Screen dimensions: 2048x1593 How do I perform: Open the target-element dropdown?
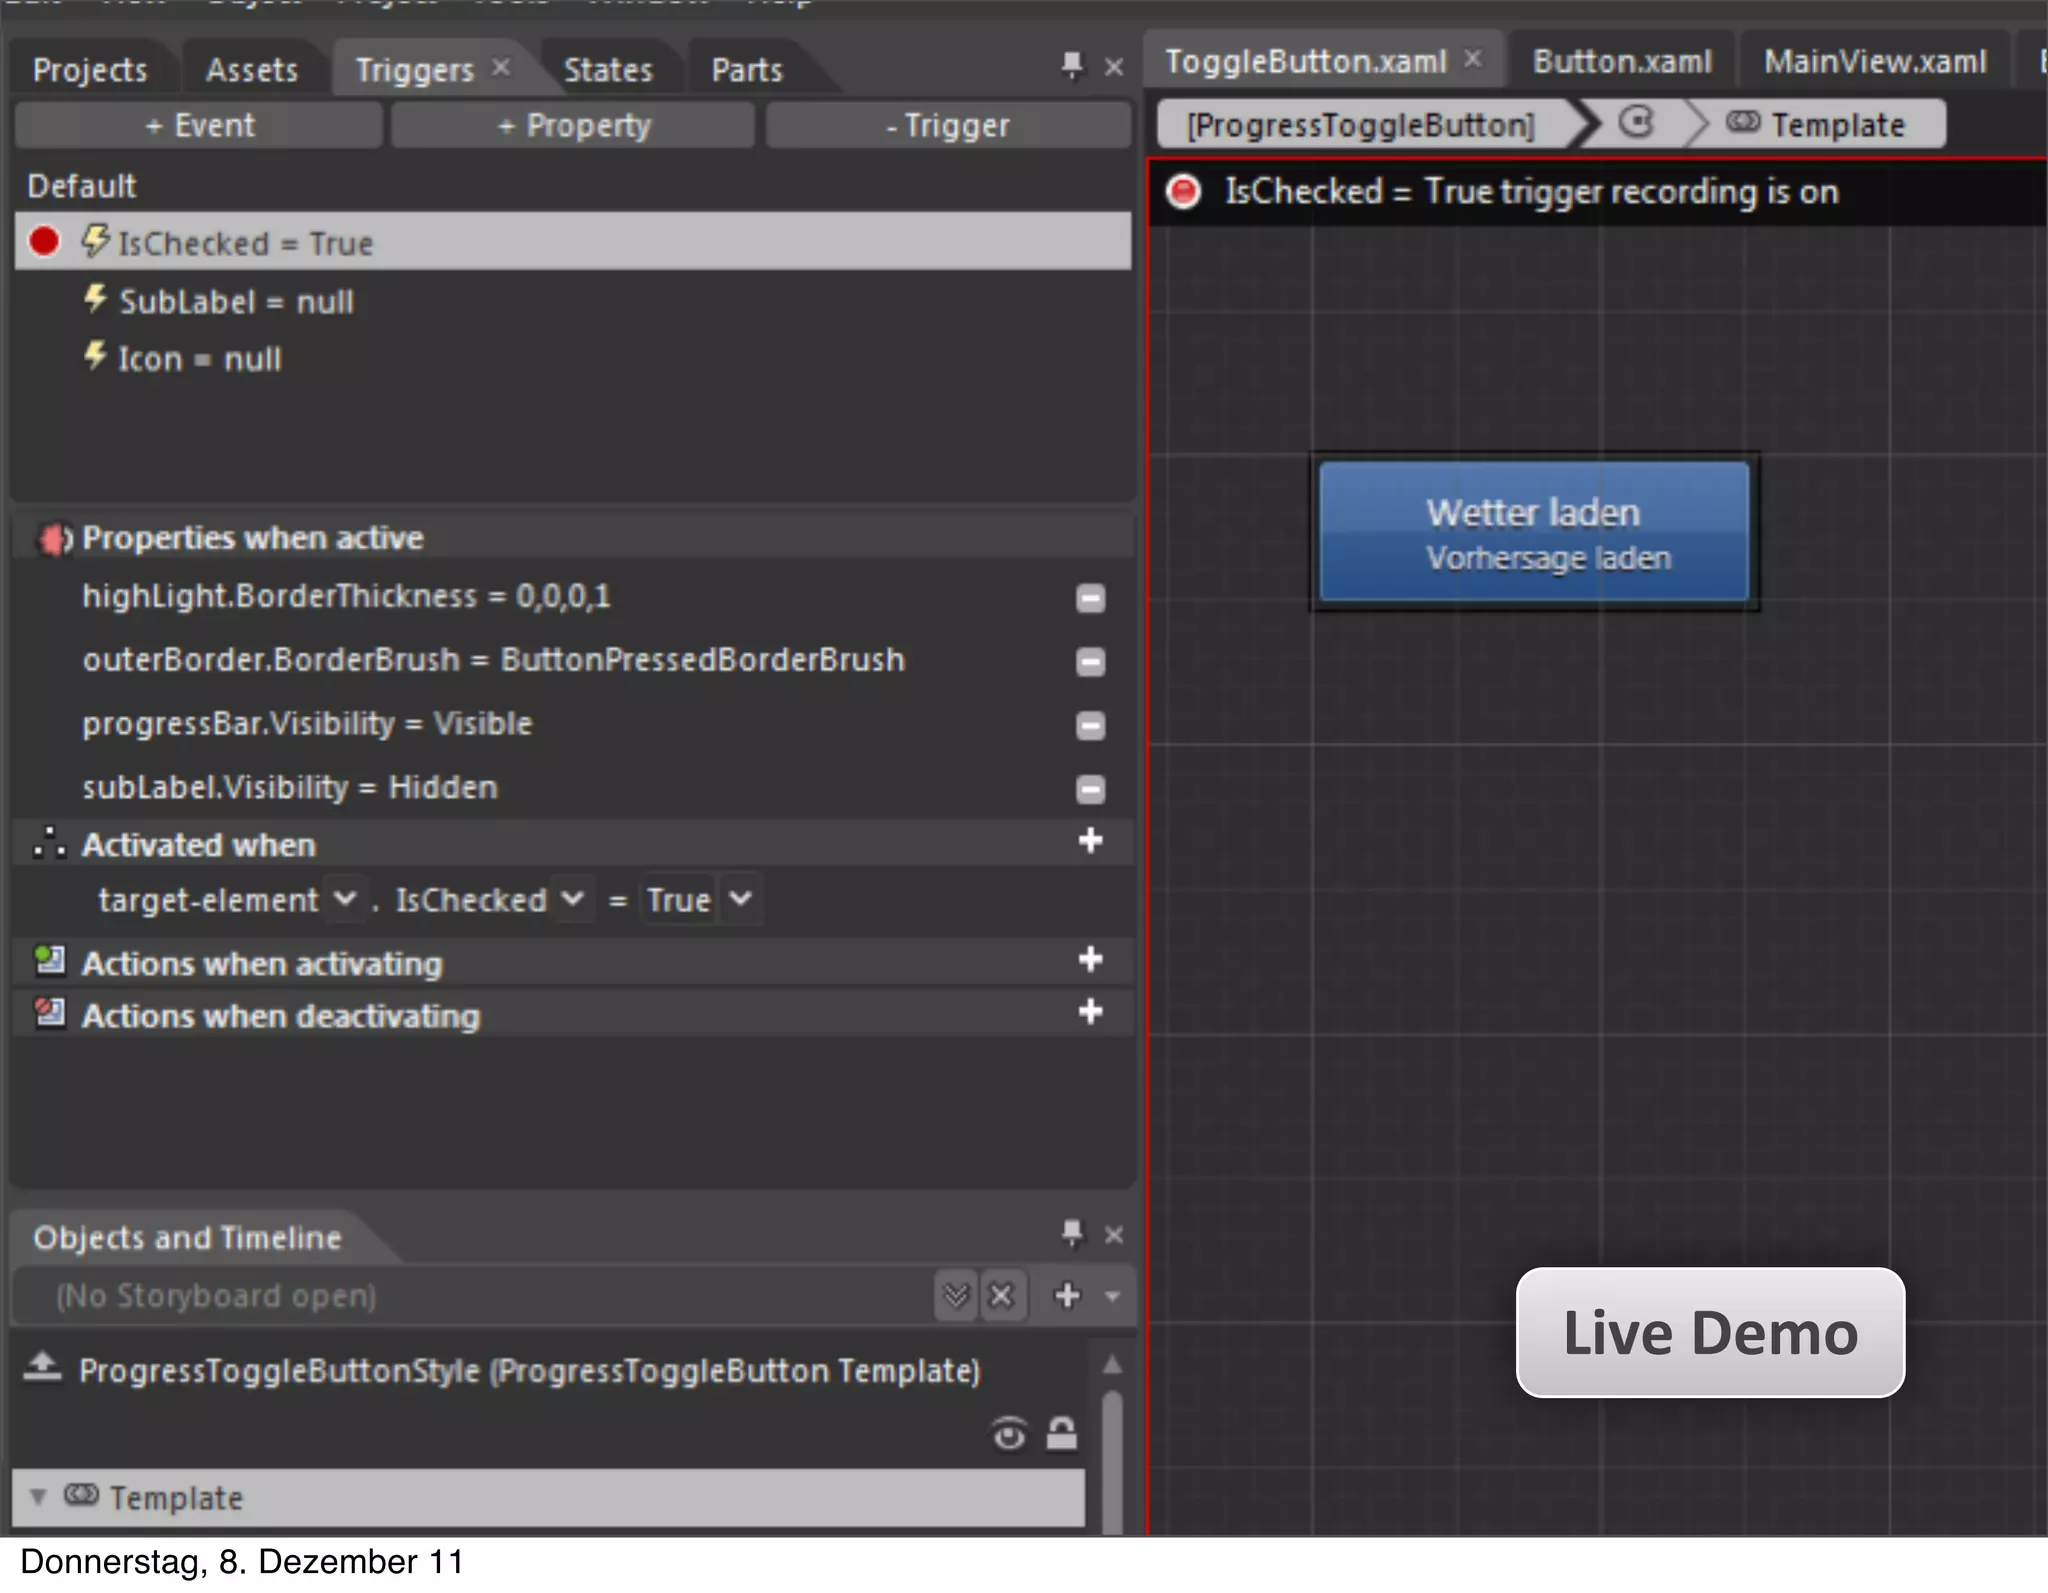[344, 898]
